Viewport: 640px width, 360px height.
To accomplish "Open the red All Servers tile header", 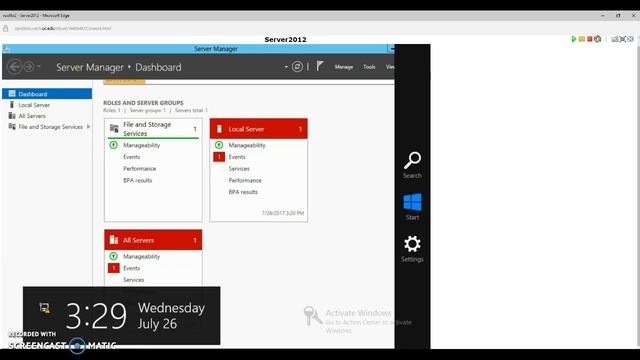I will tap(153, 240).
